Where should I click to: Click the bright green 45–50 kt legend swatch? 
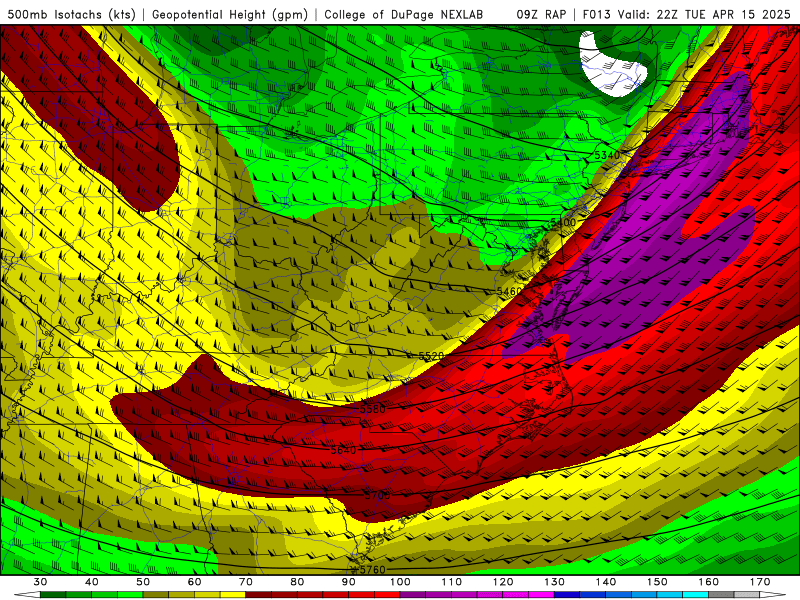130,595
